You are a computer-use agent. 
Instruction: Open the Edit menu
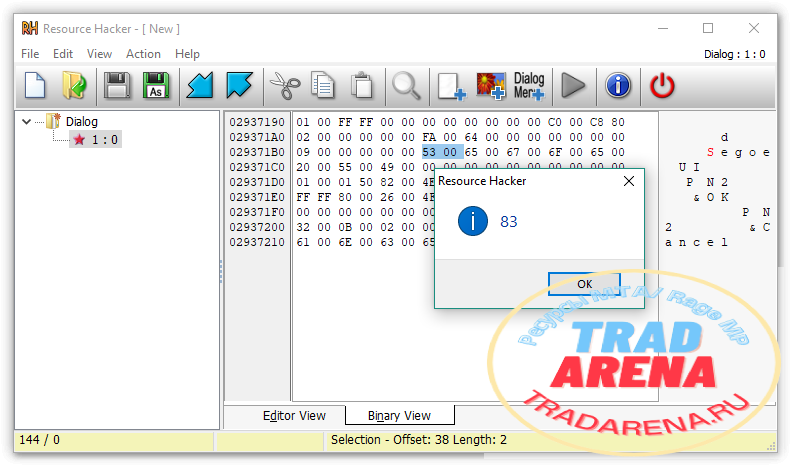(x=63, y=54)
